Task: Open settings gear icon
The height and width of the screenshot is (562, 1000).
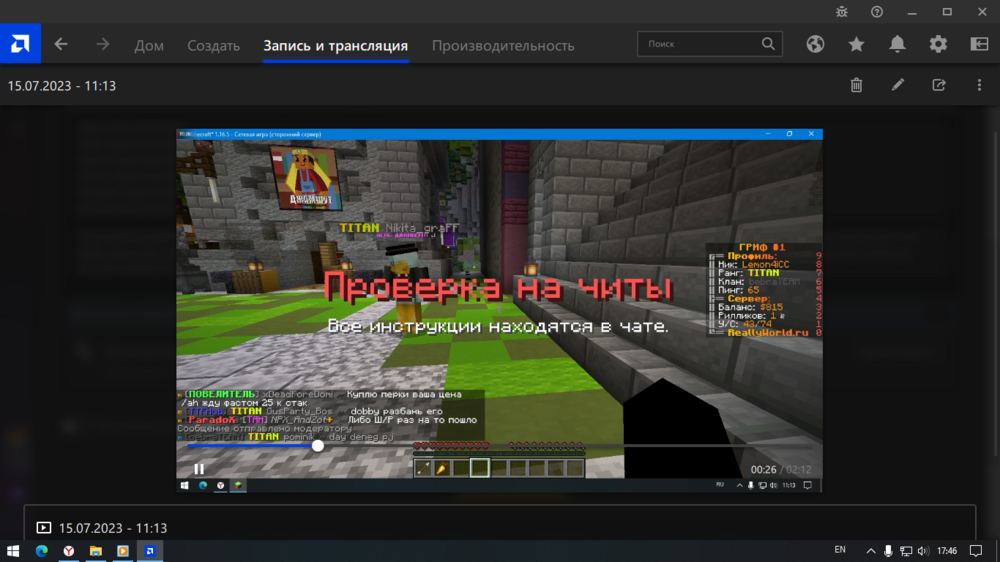Action: [x=938, y=44]
